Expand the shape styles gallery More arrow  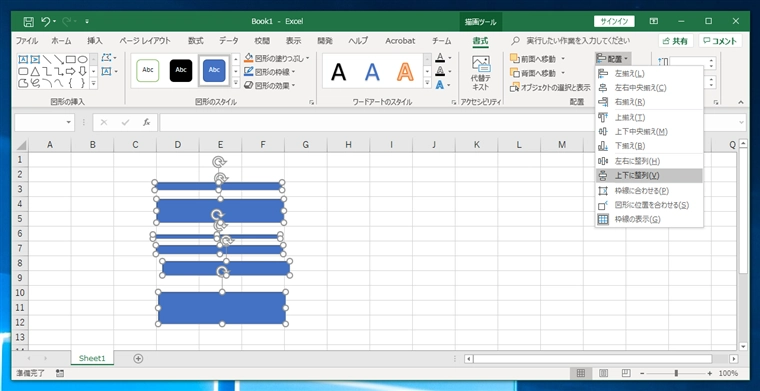[x=236, y=83]
